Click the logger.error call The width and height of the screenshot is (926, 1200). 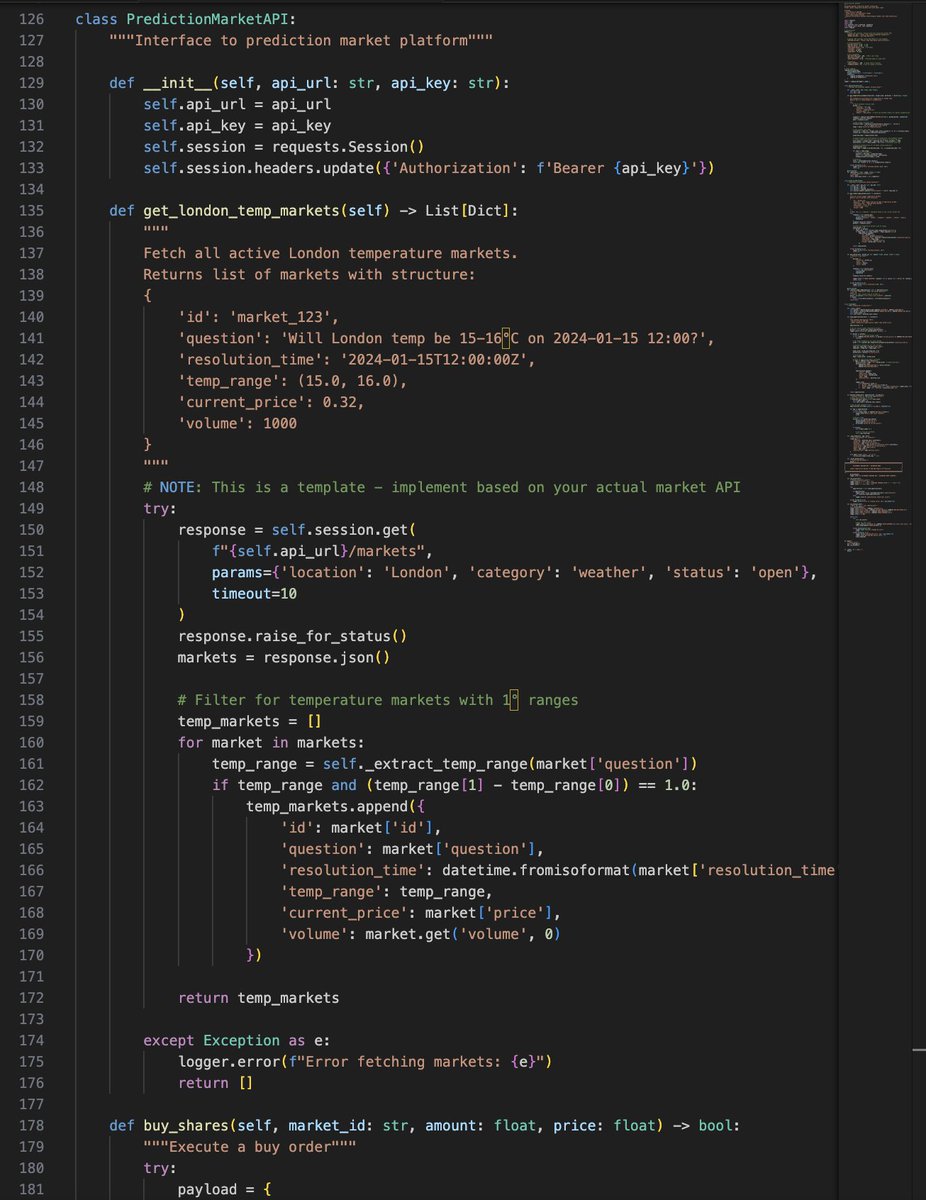coord(364,1062)
